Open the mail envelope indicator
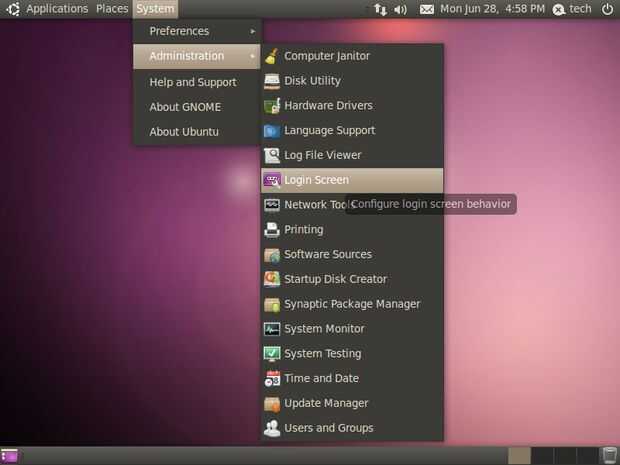 click(427, 9)
